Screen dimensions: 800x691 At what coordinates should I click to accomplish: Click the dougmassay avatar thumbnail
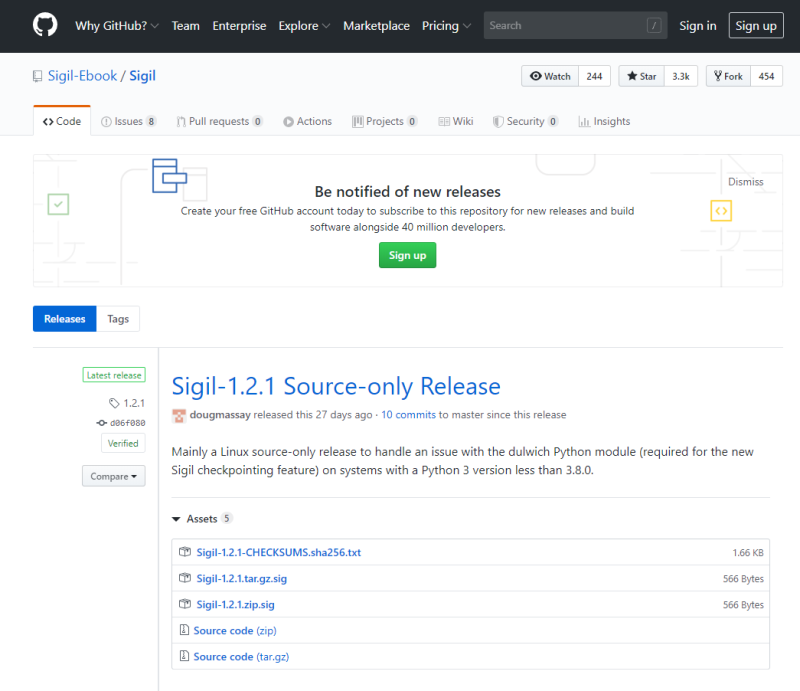point(179,415)
